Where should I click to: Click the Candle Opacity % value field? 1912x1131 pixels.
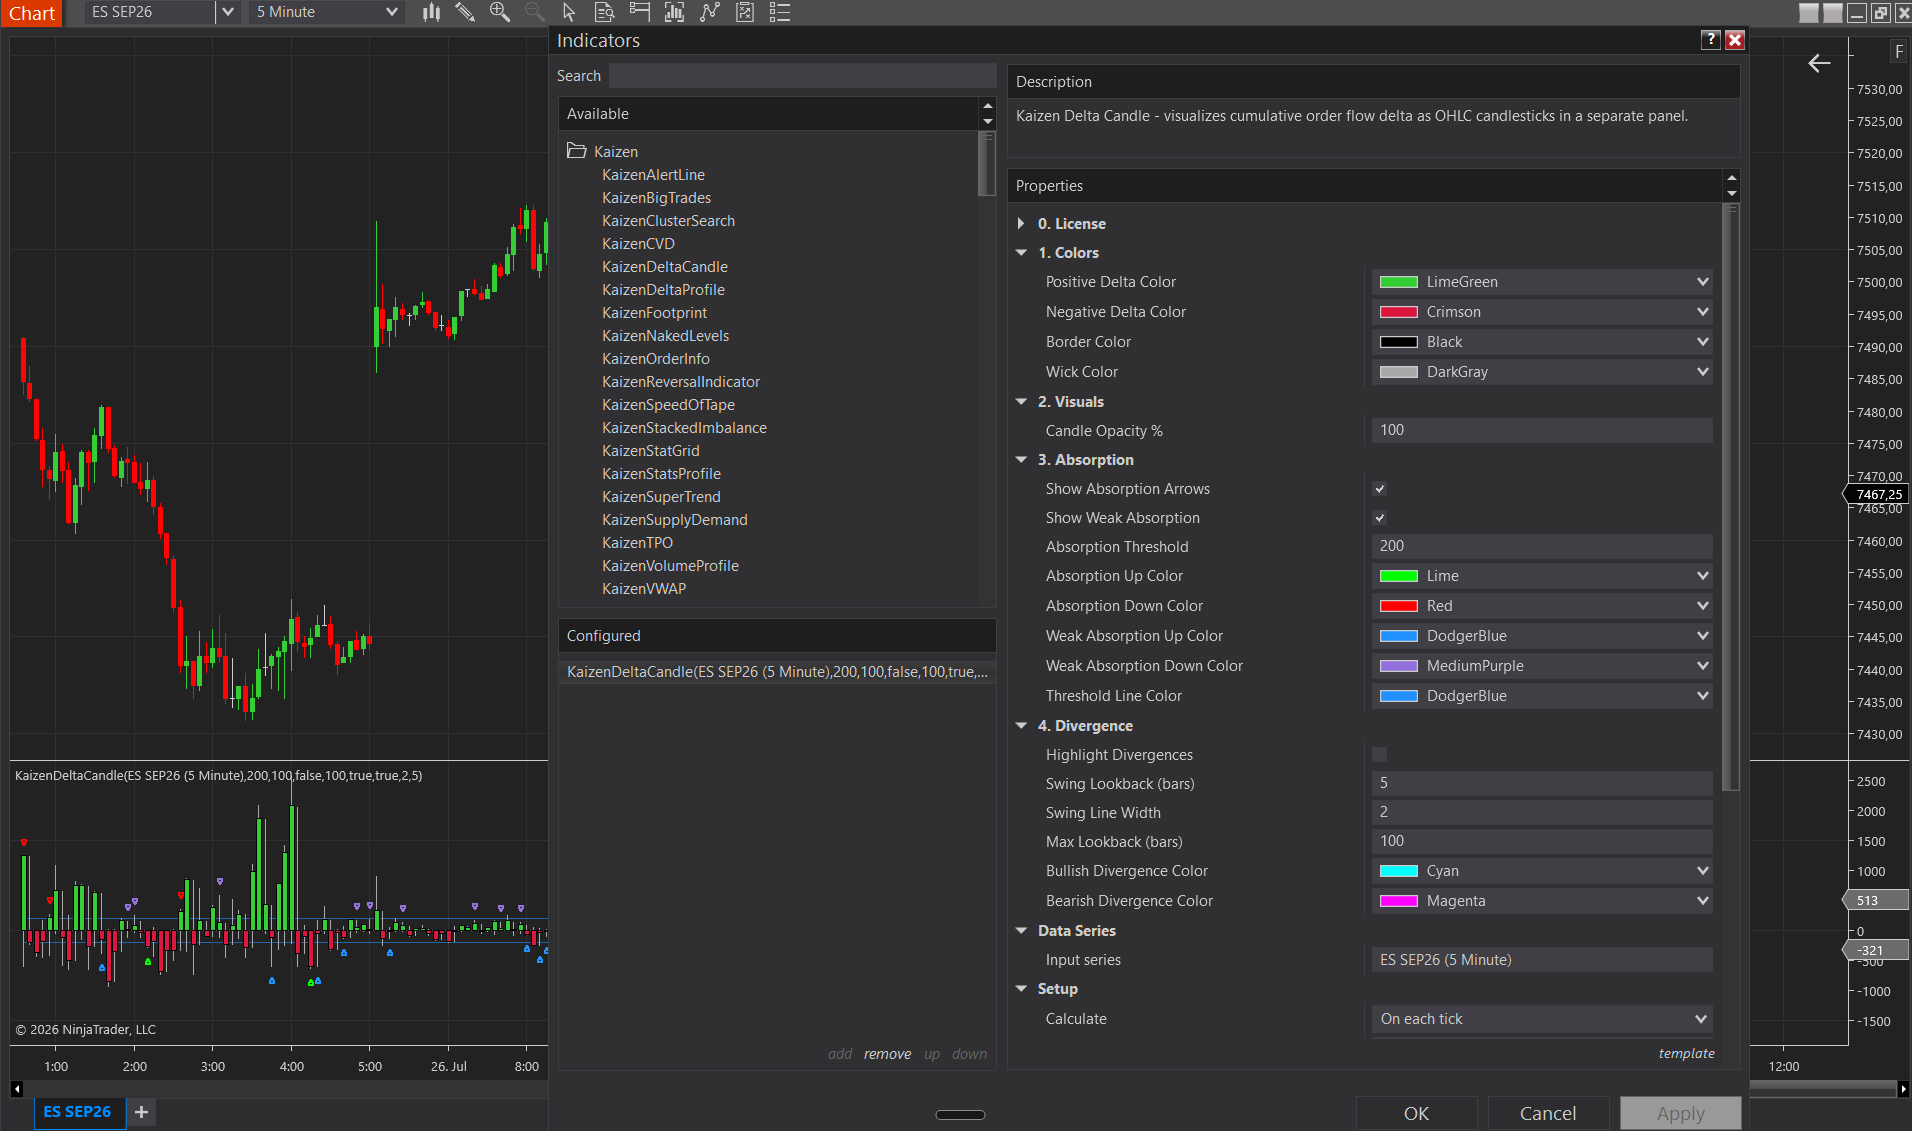(1541, 430)
